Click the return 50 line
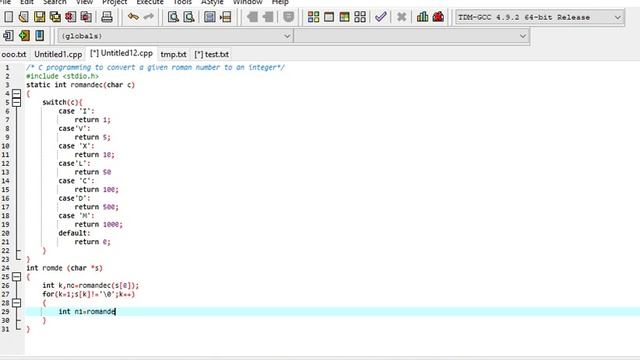This screenshot has height=360, width=640. point(93,172)
